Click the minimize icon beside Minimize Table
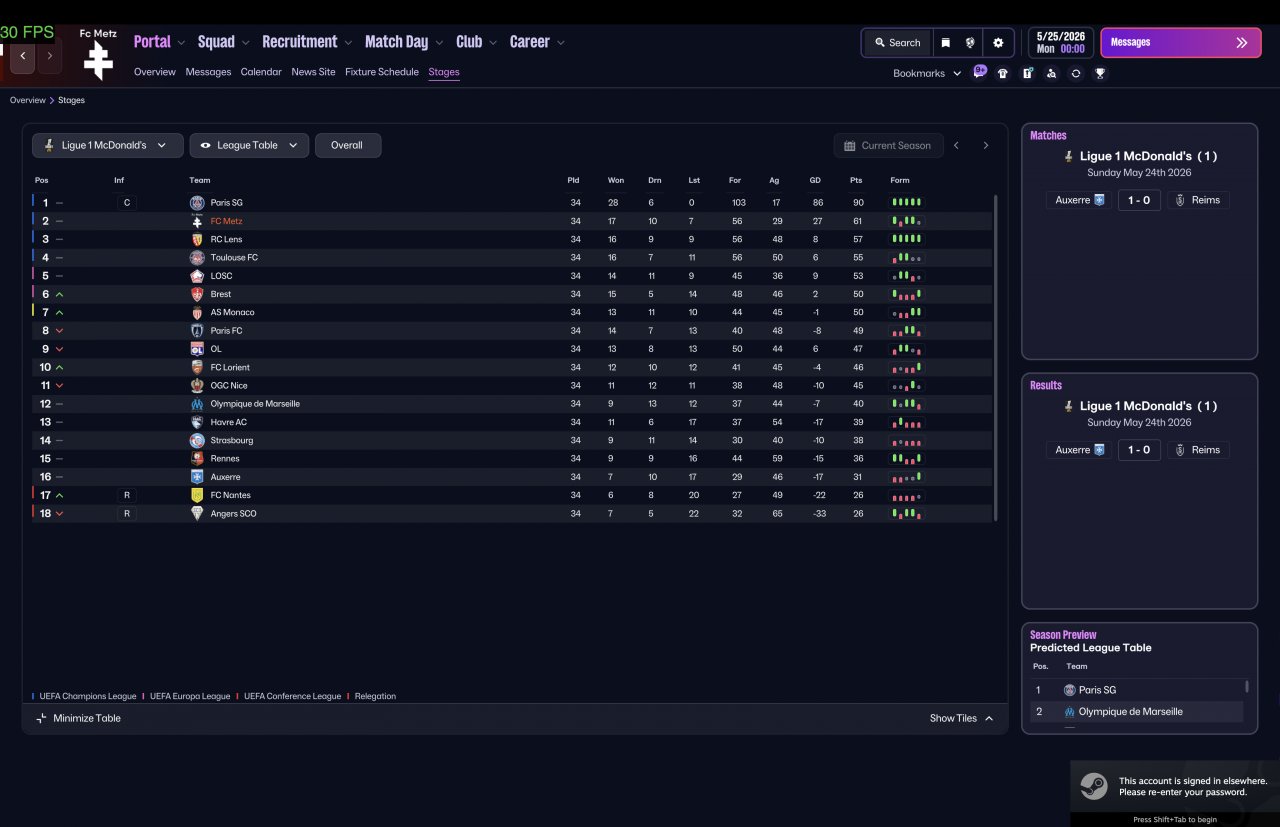The image size is (1280, 827). click(x=41, y=718)
